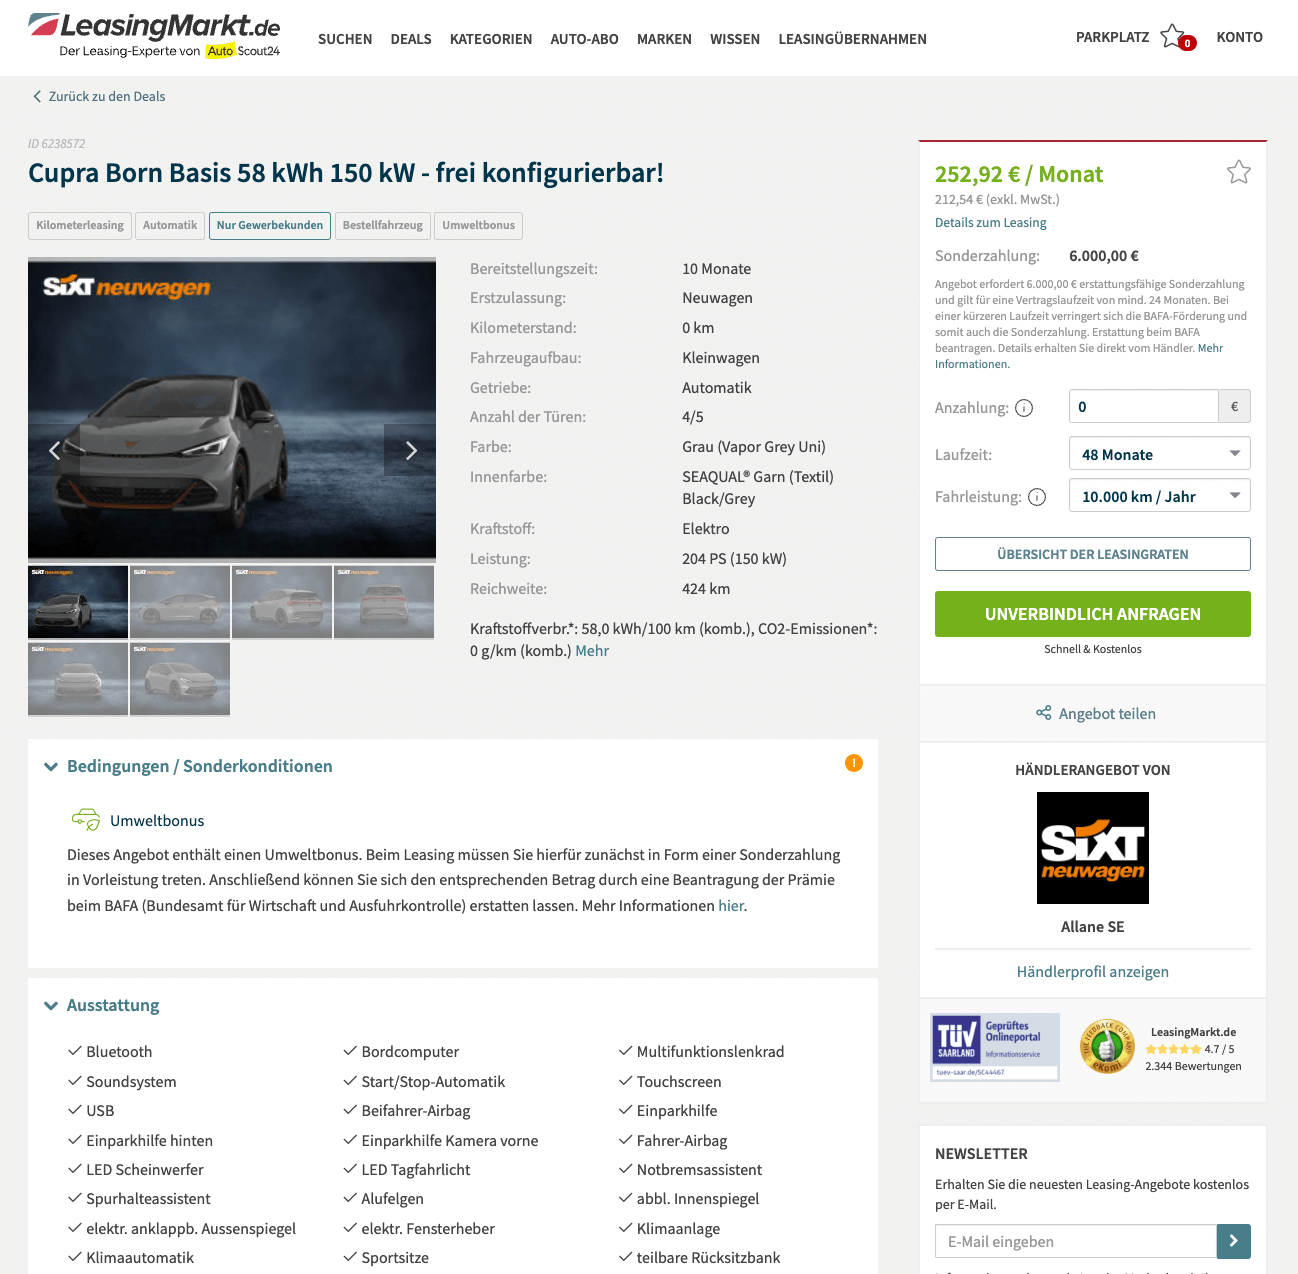Save offer with the star next to price
The height and width of the screenshot is (1274, 1298).
coord(1239,172)
